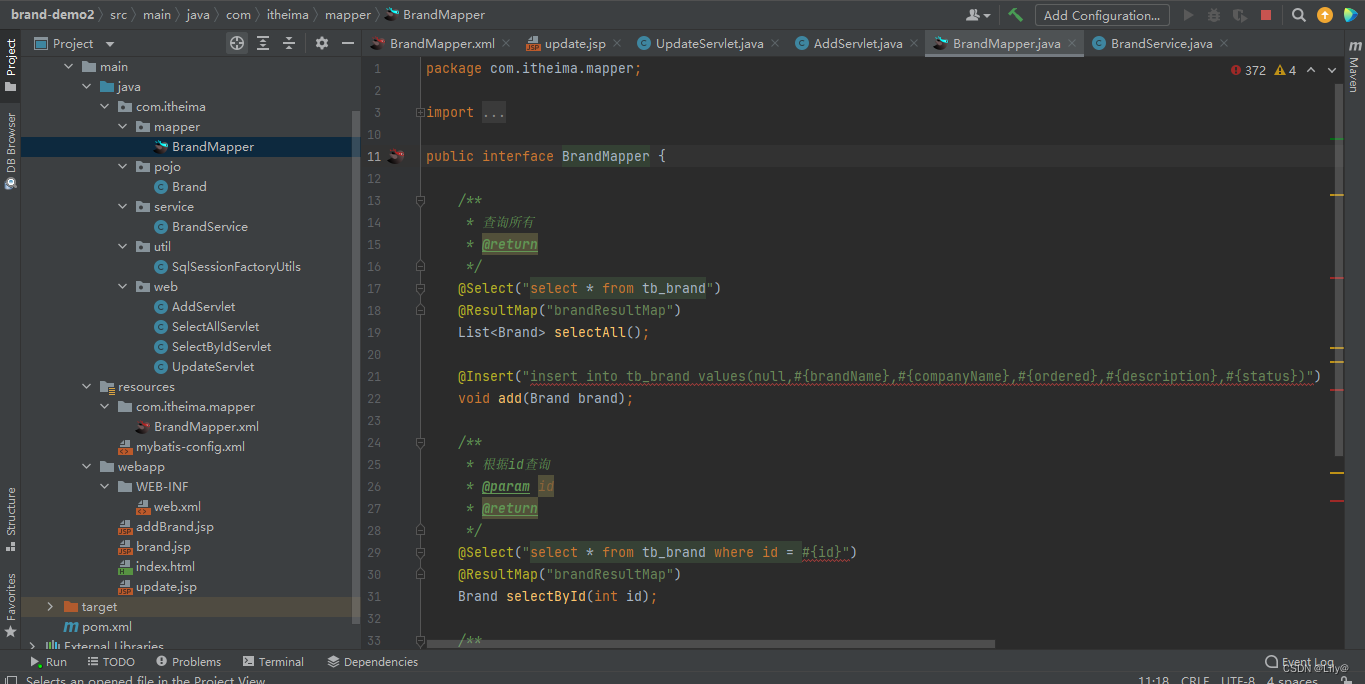Click the horizontal editor scrollbar
Image resolution: width=1365 pixels, height=684 pixels.
[x=710, y=644]
